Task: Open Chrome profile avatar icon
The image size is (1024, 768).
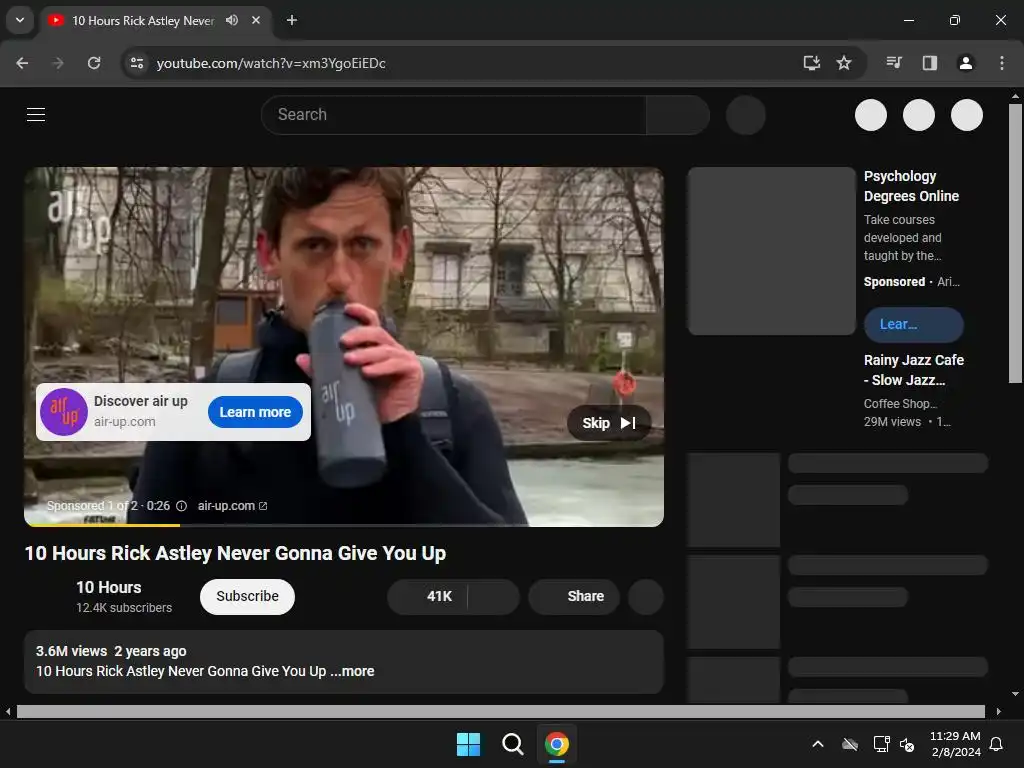Action: click(966, 63)
